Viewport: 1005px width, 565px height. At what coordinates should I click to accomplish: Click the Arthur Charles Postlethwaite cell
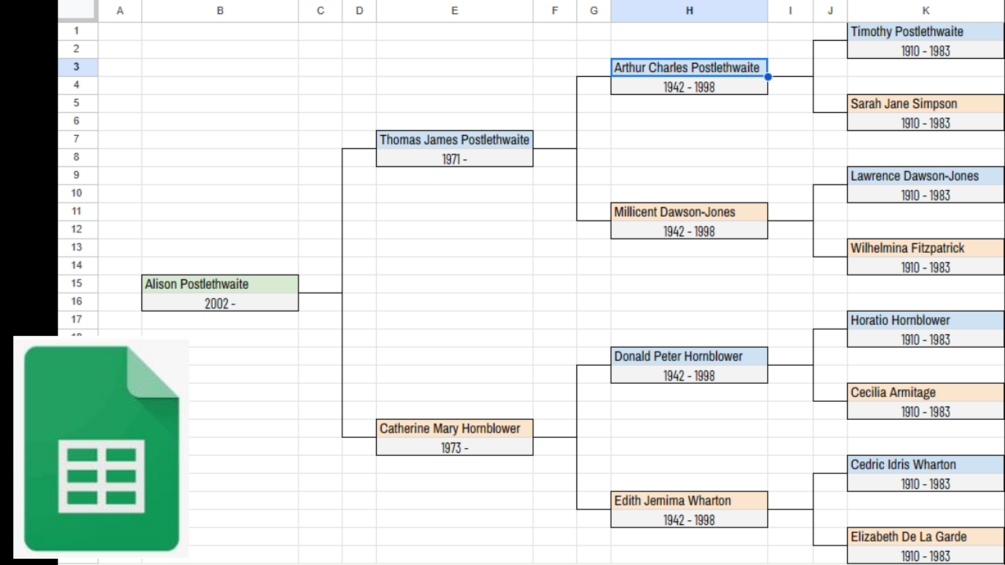[x=689, y=68]
